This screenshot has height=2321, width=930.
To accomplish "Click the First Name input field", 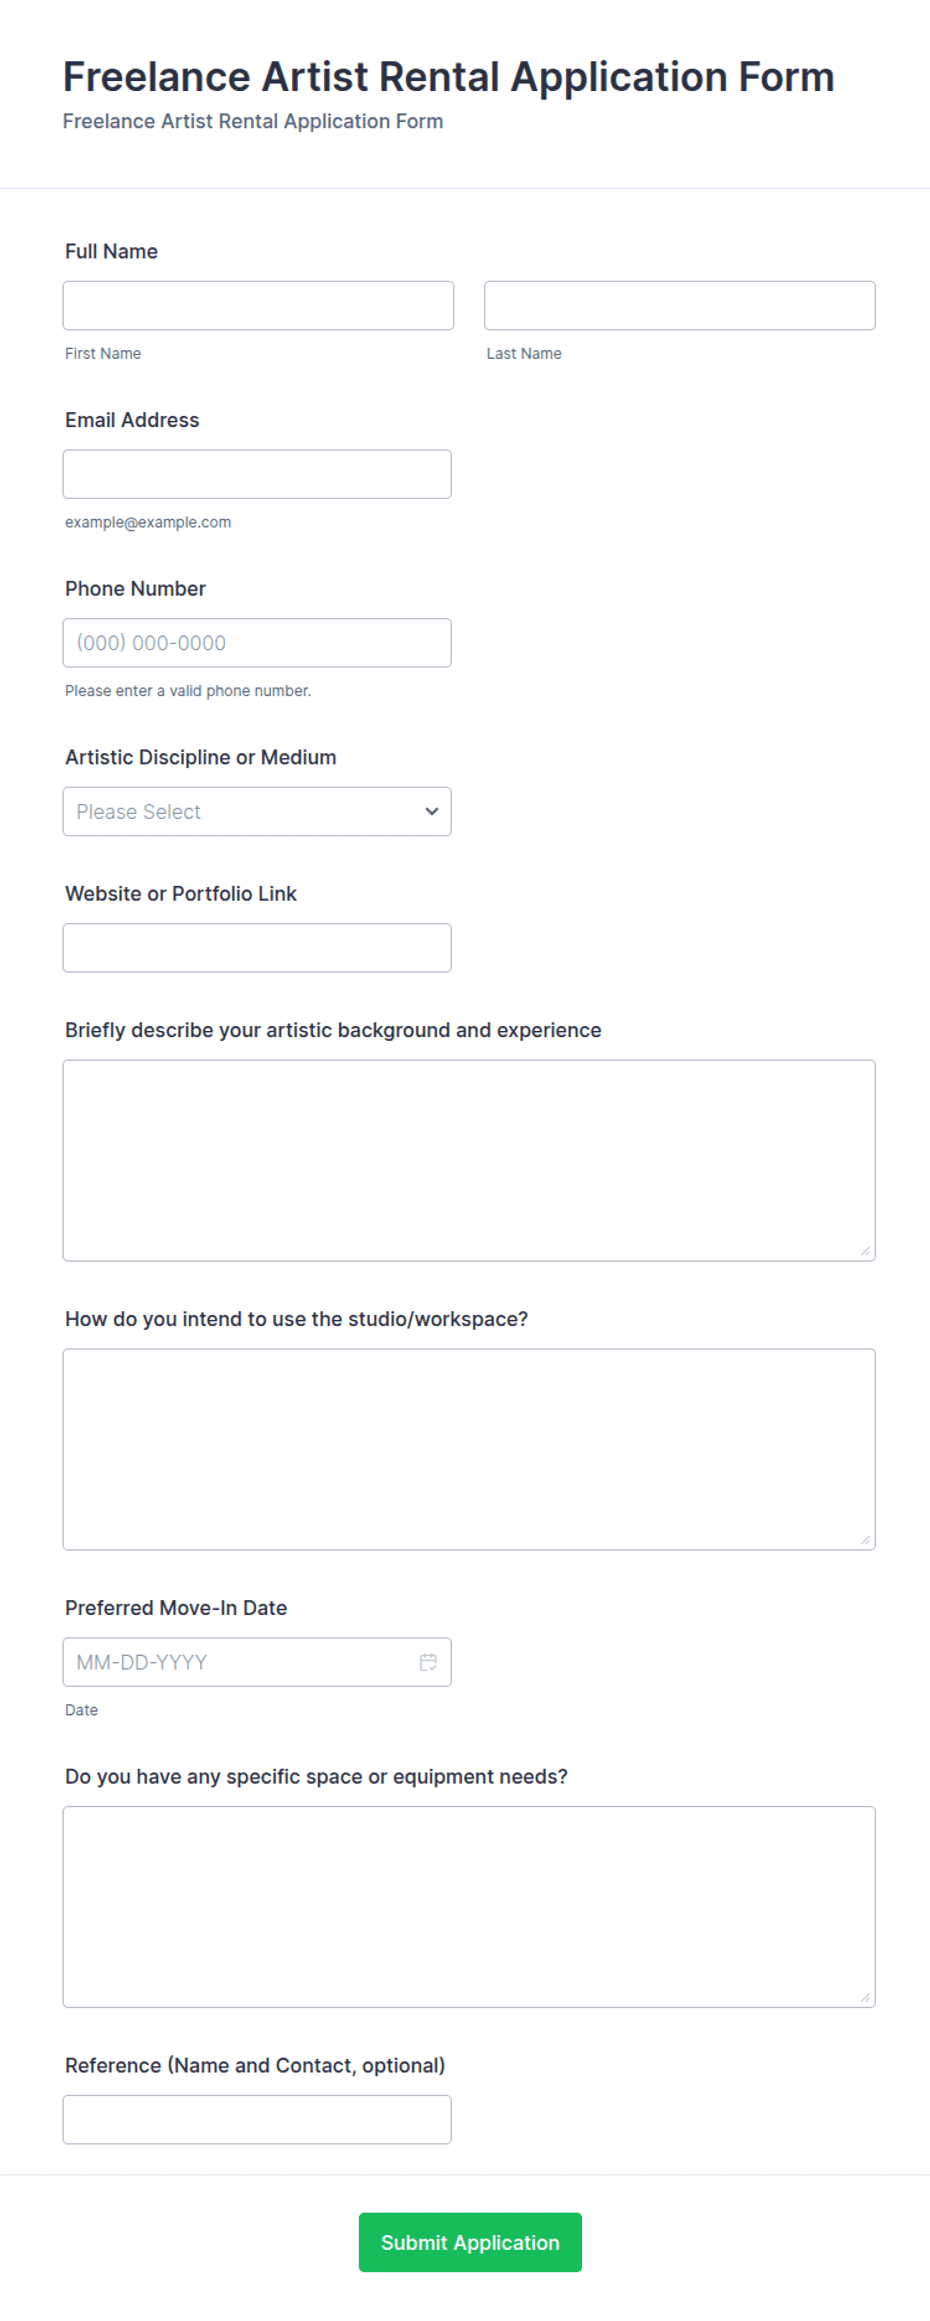I will (x=258, y=305).
